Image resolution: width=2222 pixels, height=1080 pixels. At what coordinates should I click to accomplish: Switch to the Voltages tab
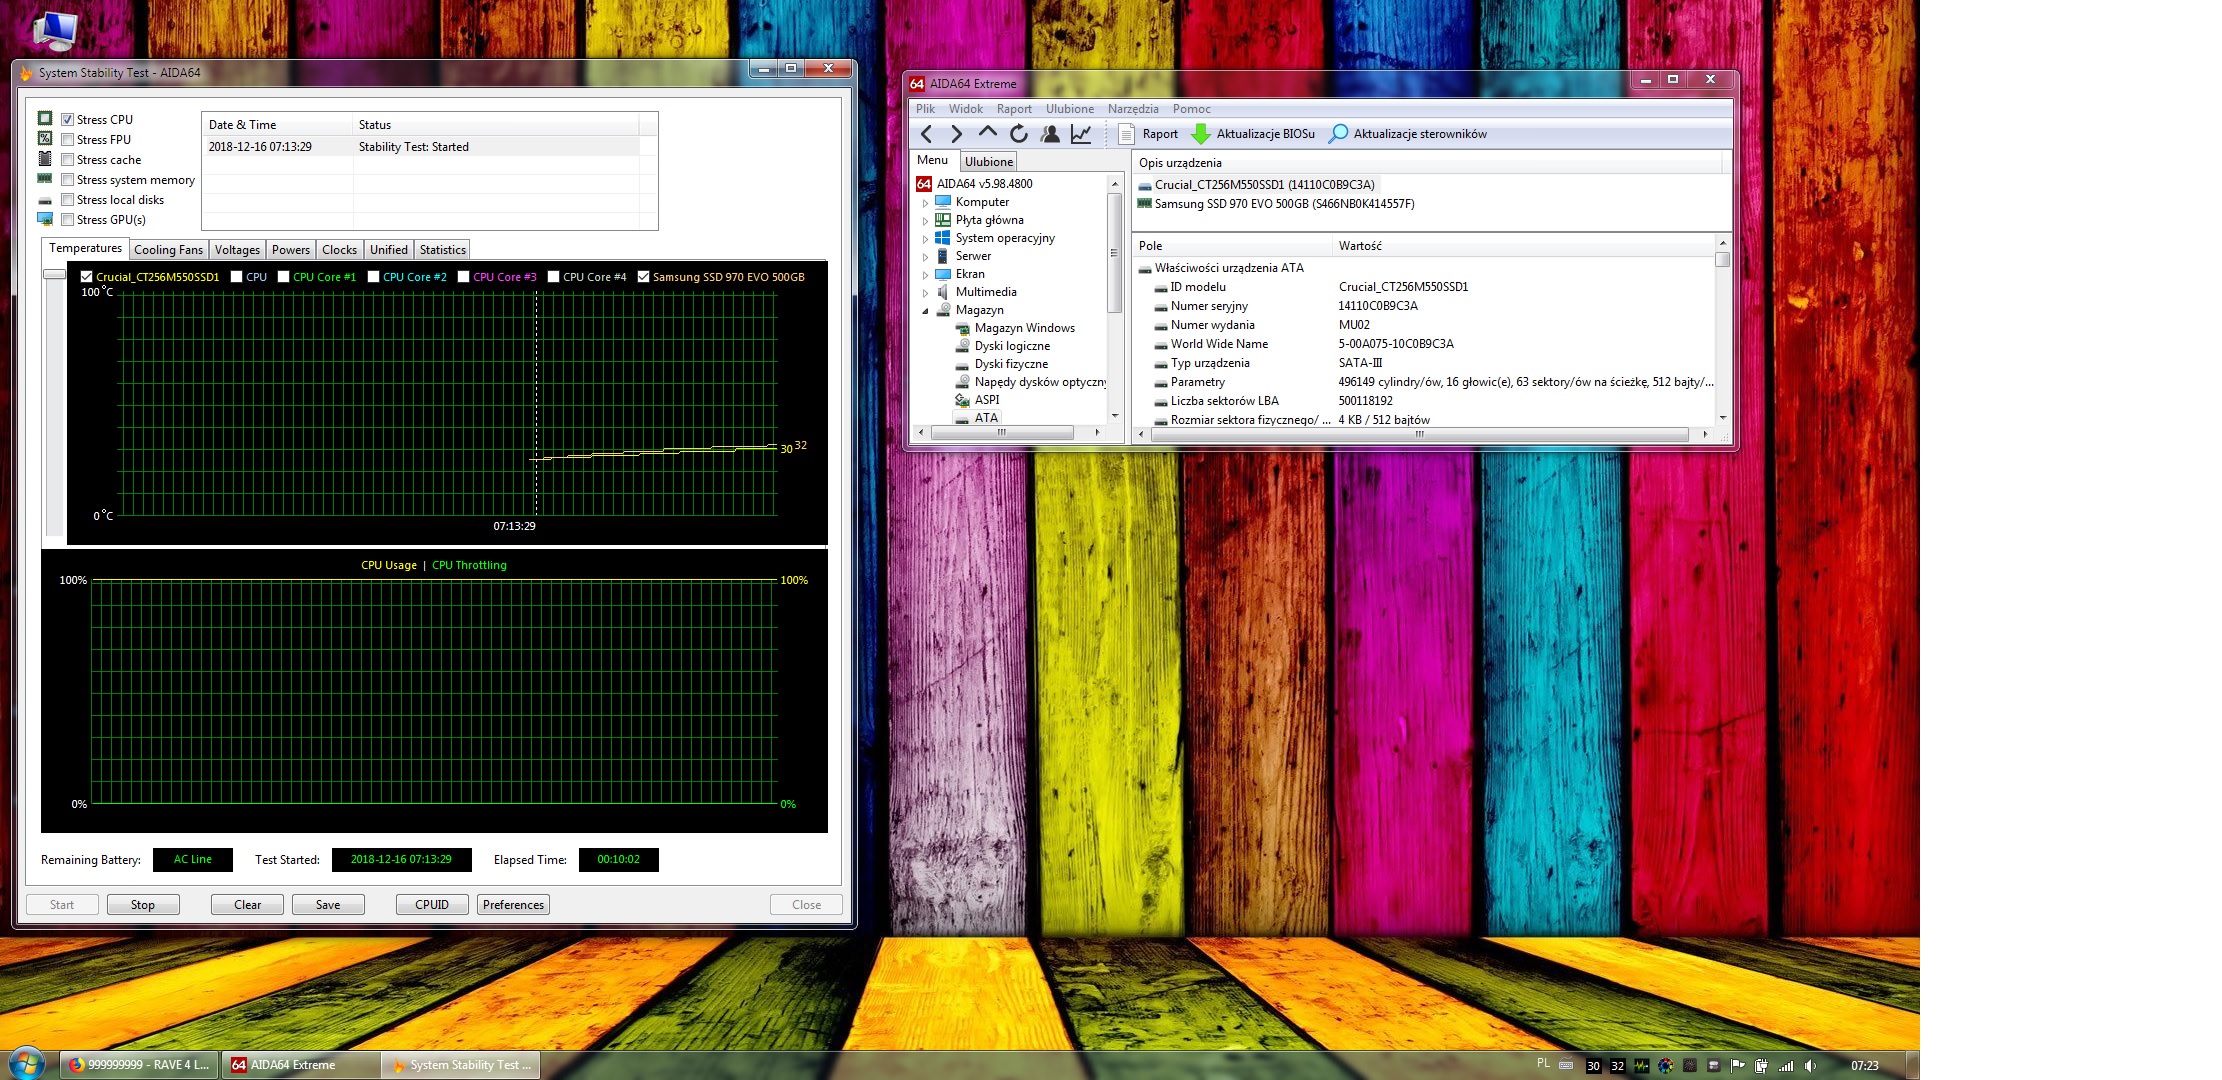click(x=237, y=250)
